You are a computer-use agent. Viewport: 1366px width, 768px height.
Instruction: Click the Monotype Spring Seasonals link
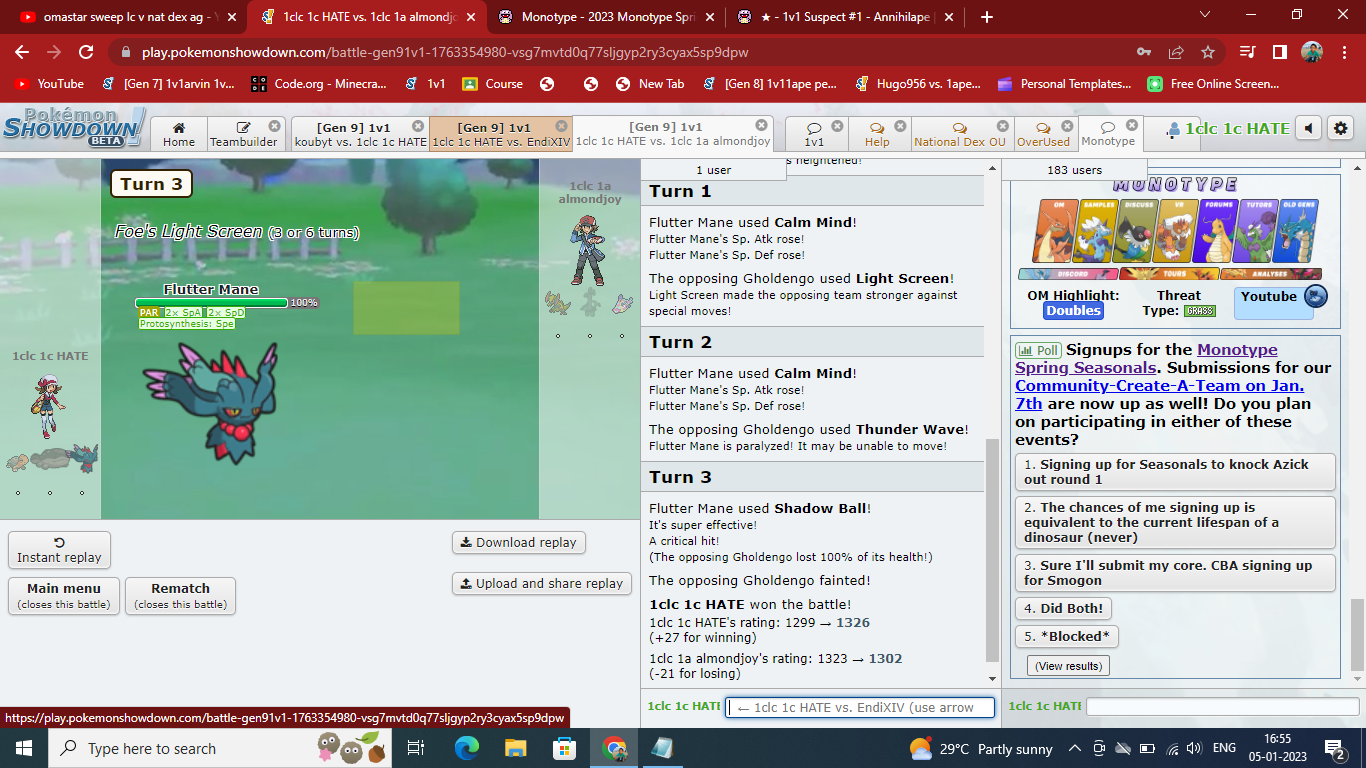tap(1147, 358)
